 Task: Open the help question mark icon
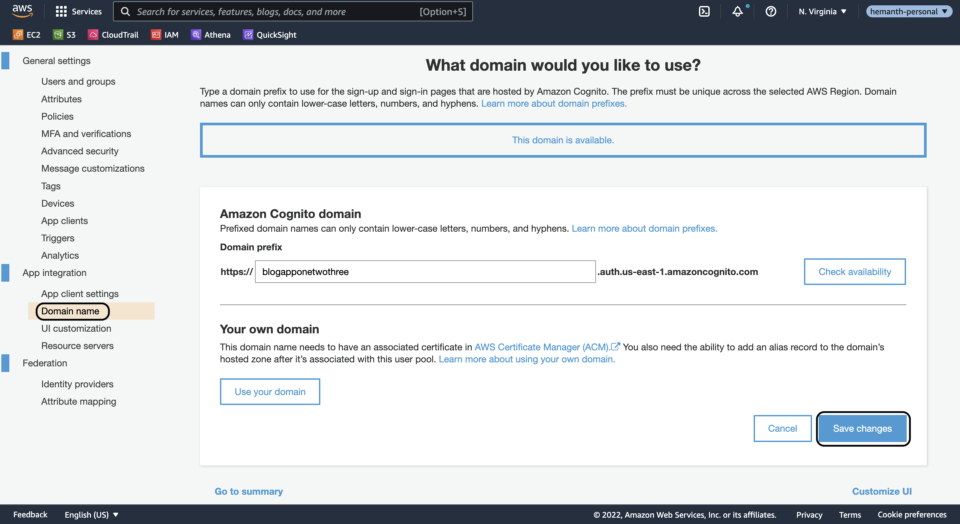pyautogui.click(x=771, y=12)
